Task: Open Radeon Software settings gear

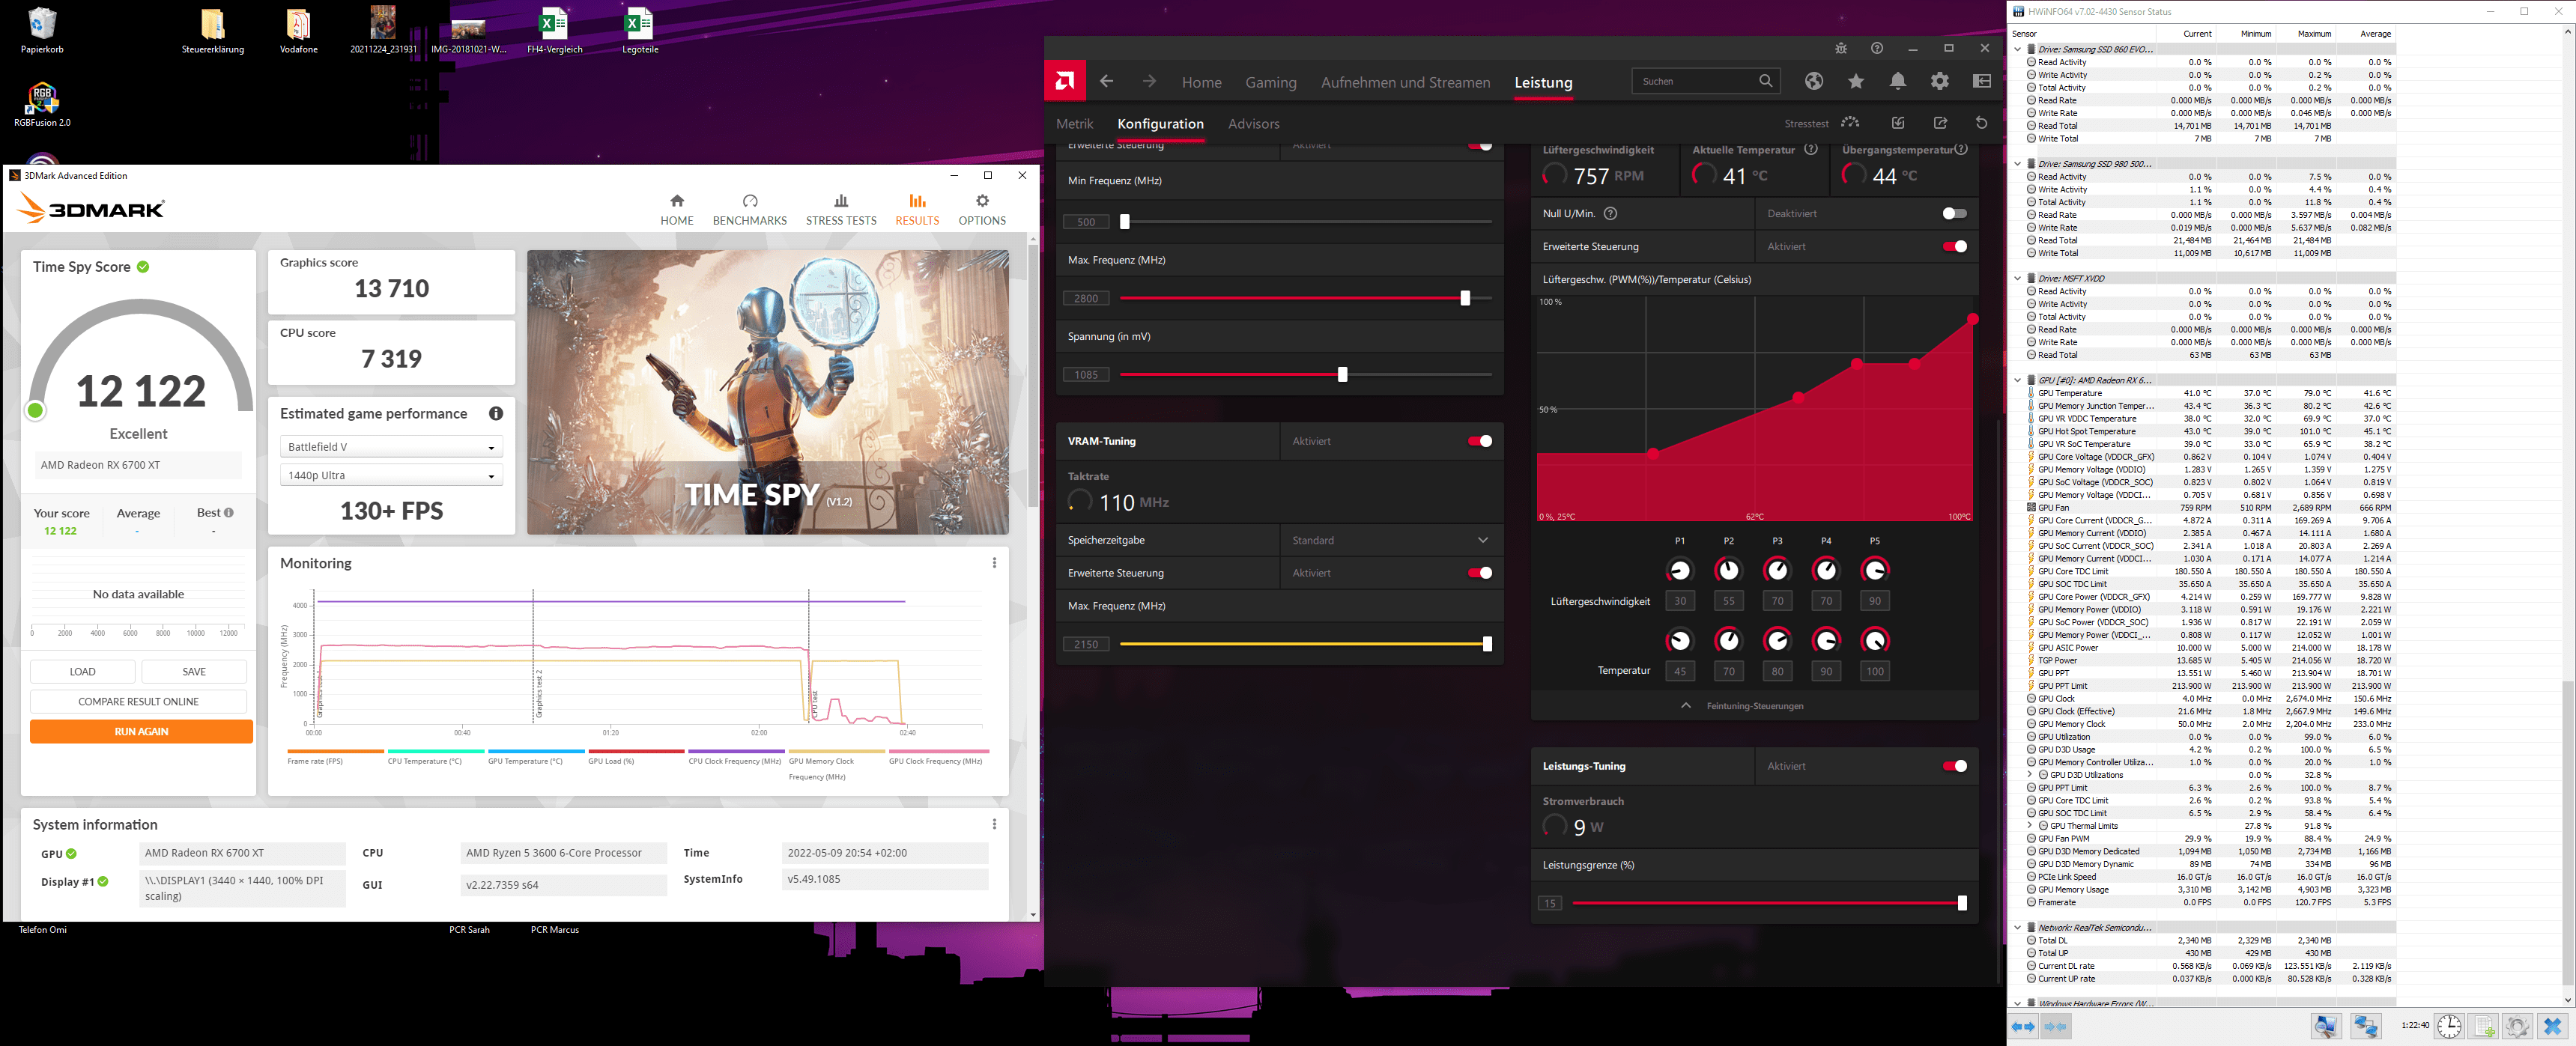Action: coord(1940,81)
